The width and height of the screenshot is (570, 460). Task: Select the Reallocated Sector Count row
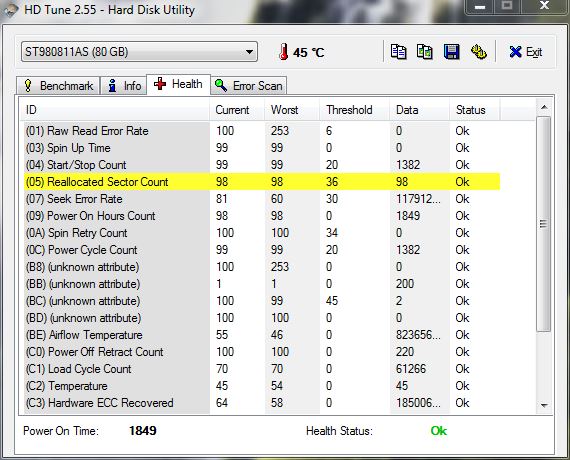click(262, 182)
